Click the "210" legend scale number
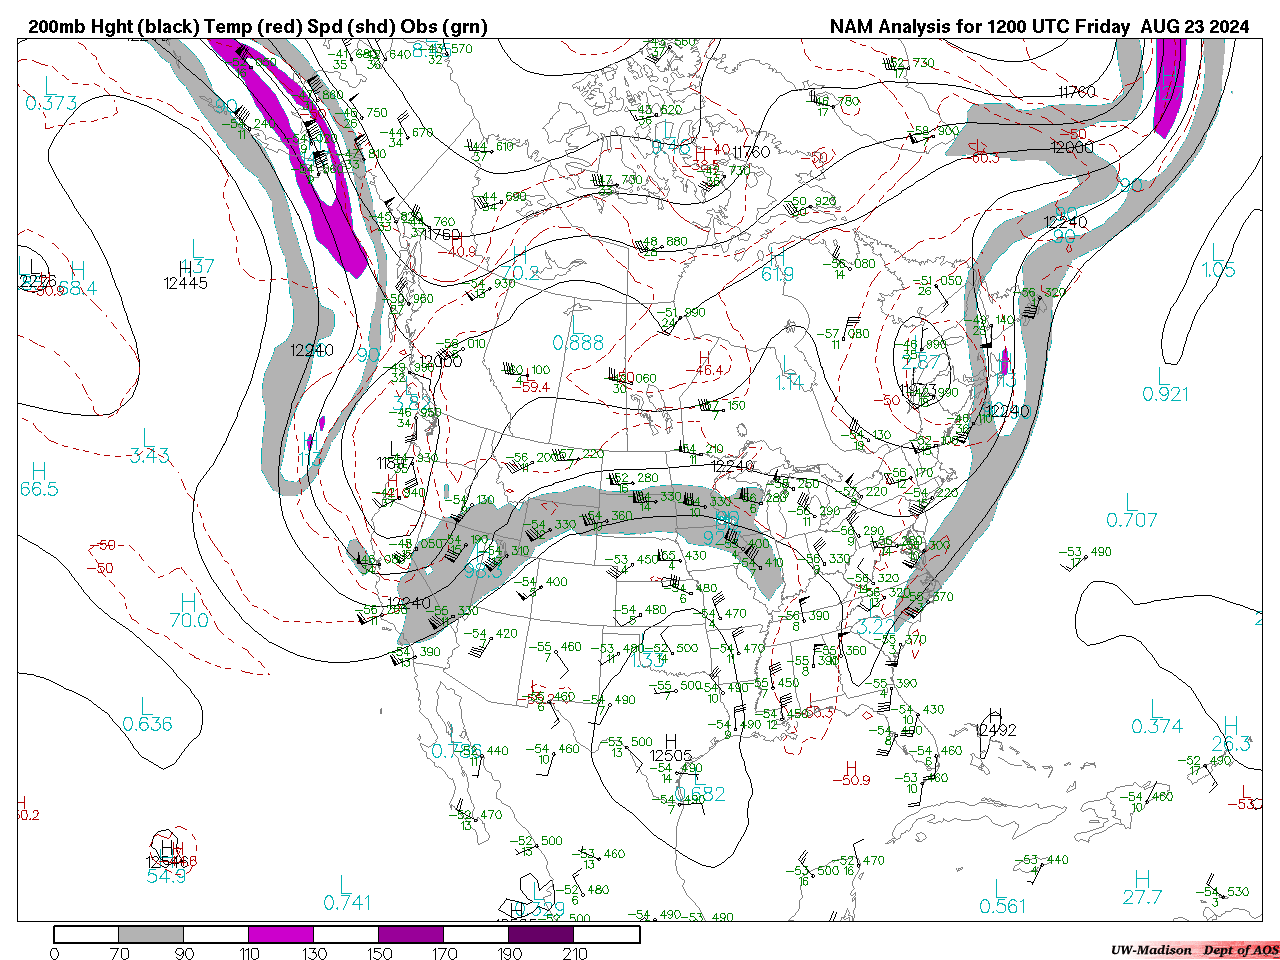Screen dimensions: 1280x960 pos(574,953)
